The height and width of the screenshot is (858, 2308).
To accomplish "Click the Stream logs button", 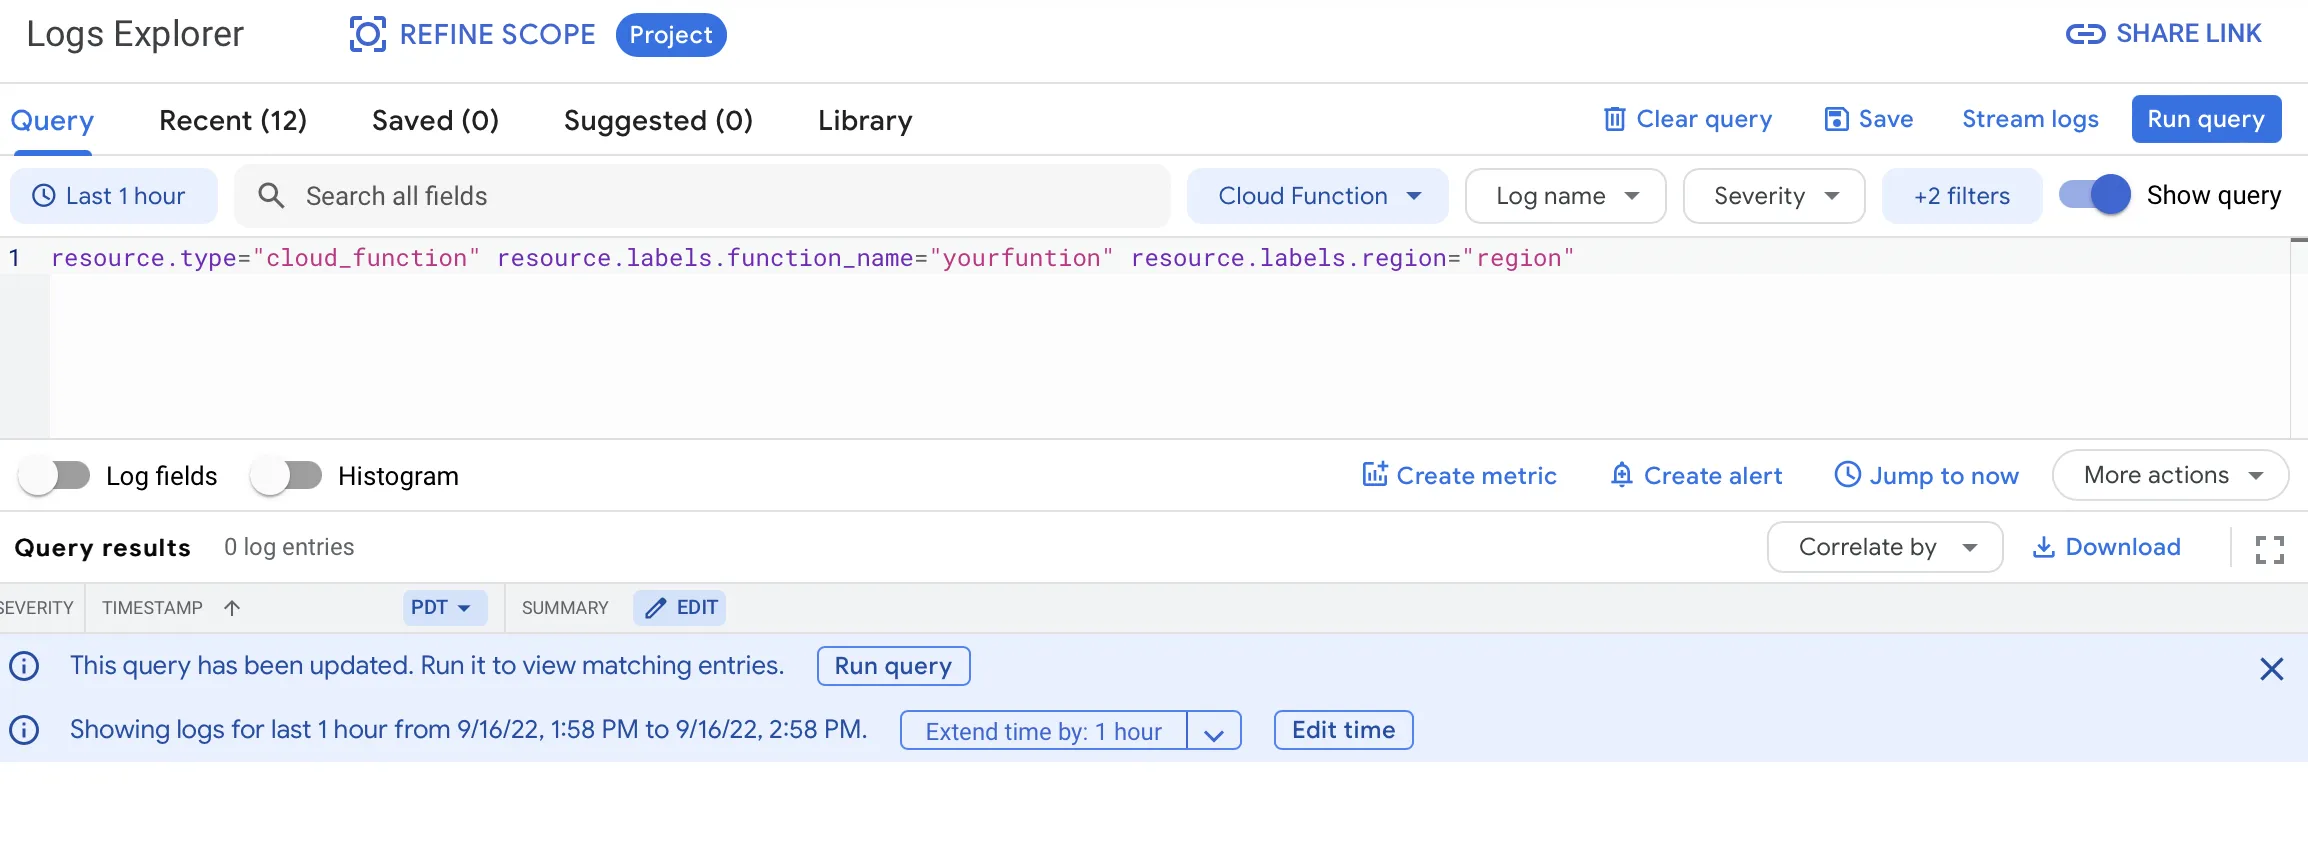I will 2030,120.
